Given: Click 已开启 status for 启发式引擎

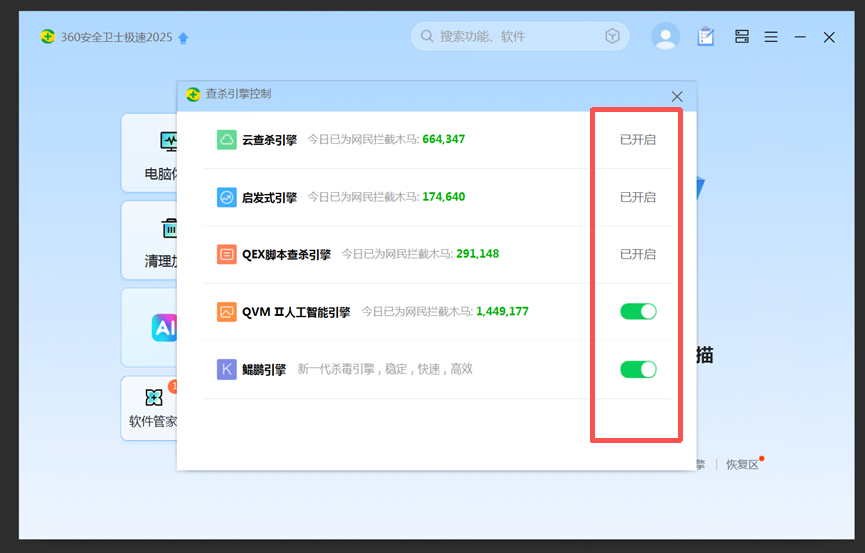Looking at the screenshot, I should [637, 197].
